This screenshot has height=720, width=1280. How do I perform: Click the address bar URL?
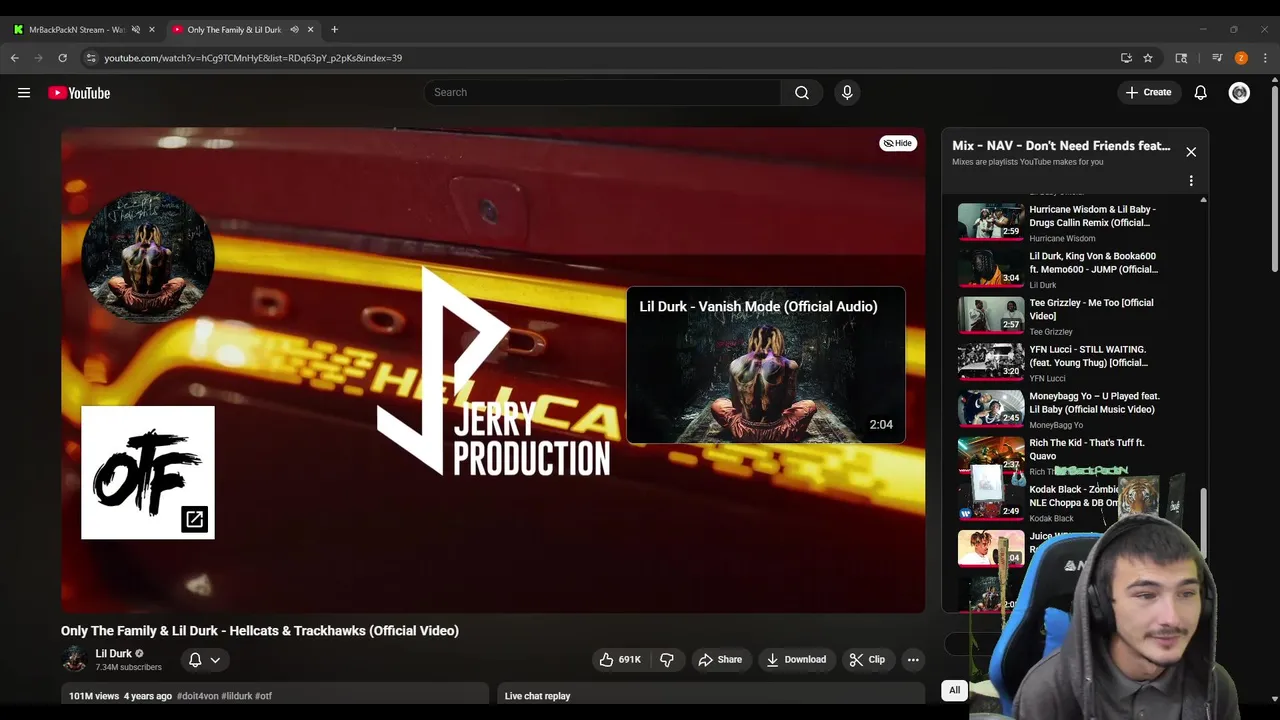pyautogui.click(x=253, y=58)
